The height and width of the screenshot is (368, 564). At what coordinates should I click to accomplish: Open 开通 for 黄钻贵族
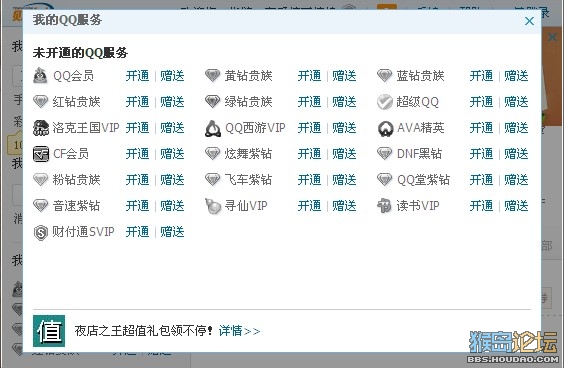pos(309,76)
